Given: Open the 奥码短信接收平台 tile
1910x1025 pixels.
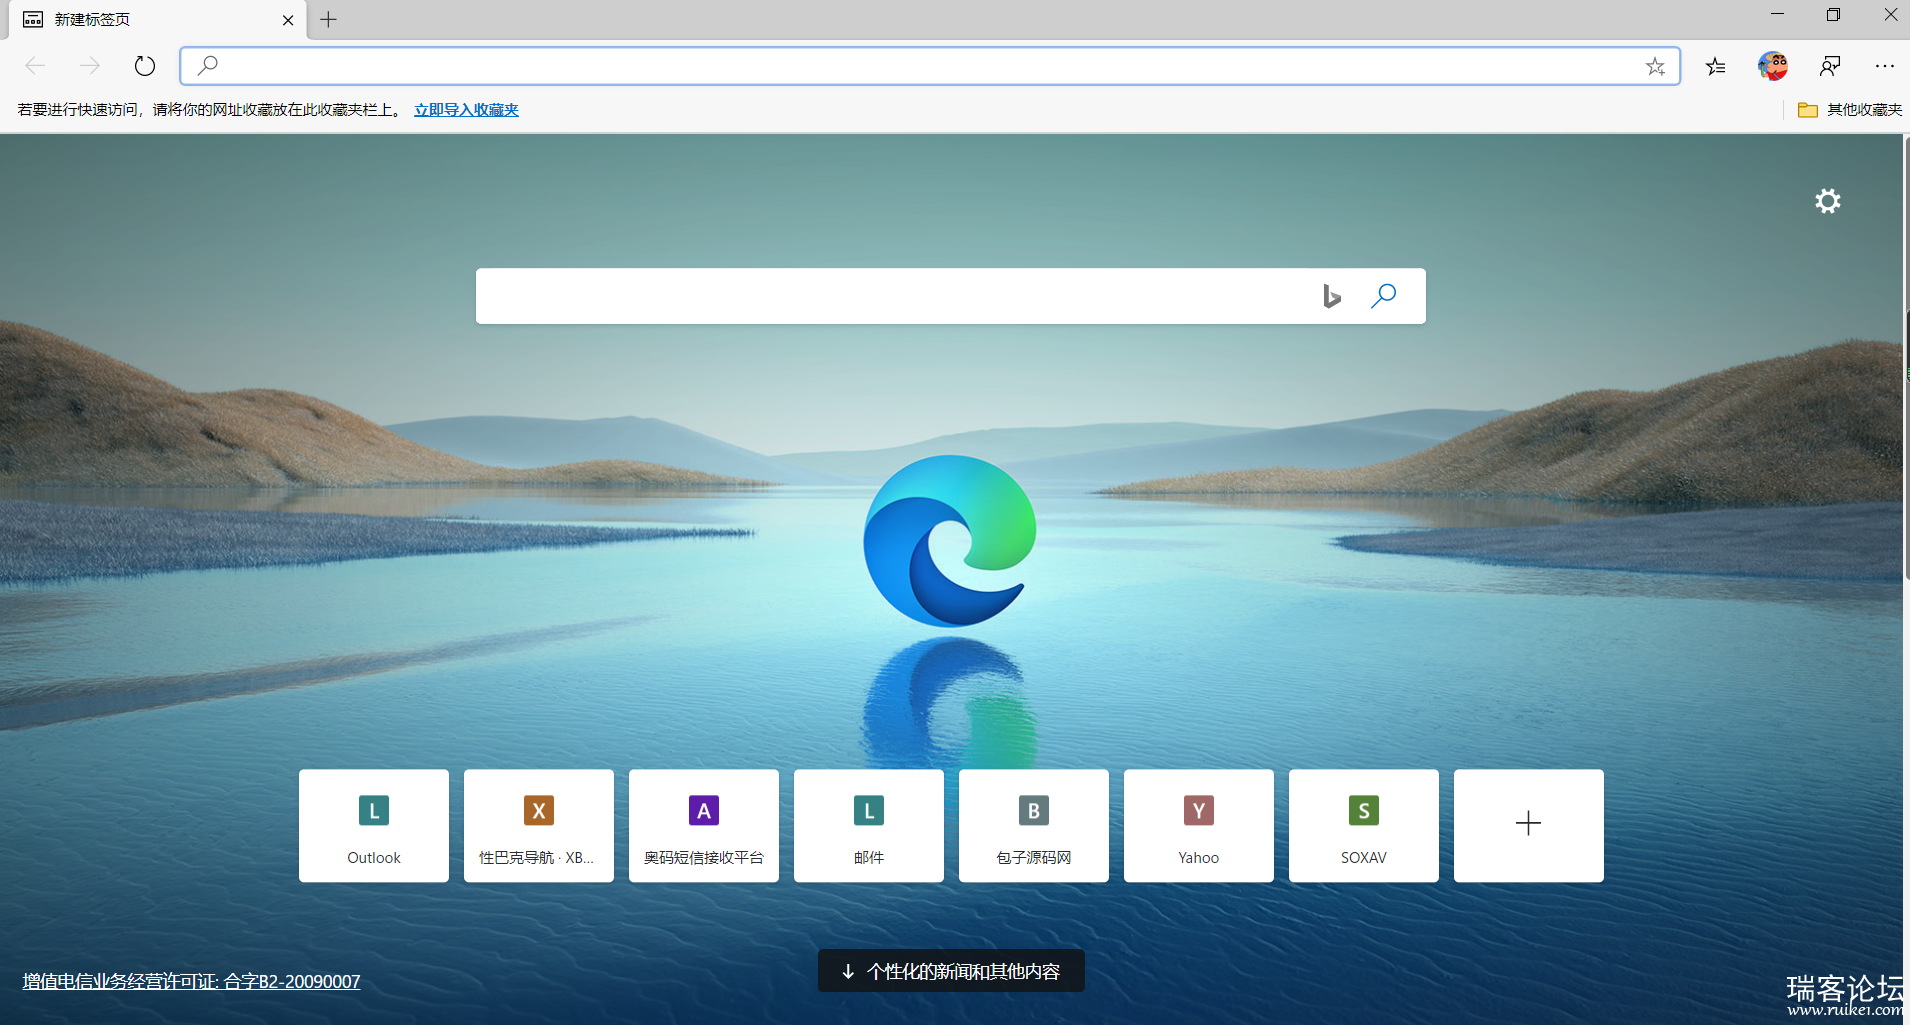Looking at the screenshot, I should click(x=704, y=826).
